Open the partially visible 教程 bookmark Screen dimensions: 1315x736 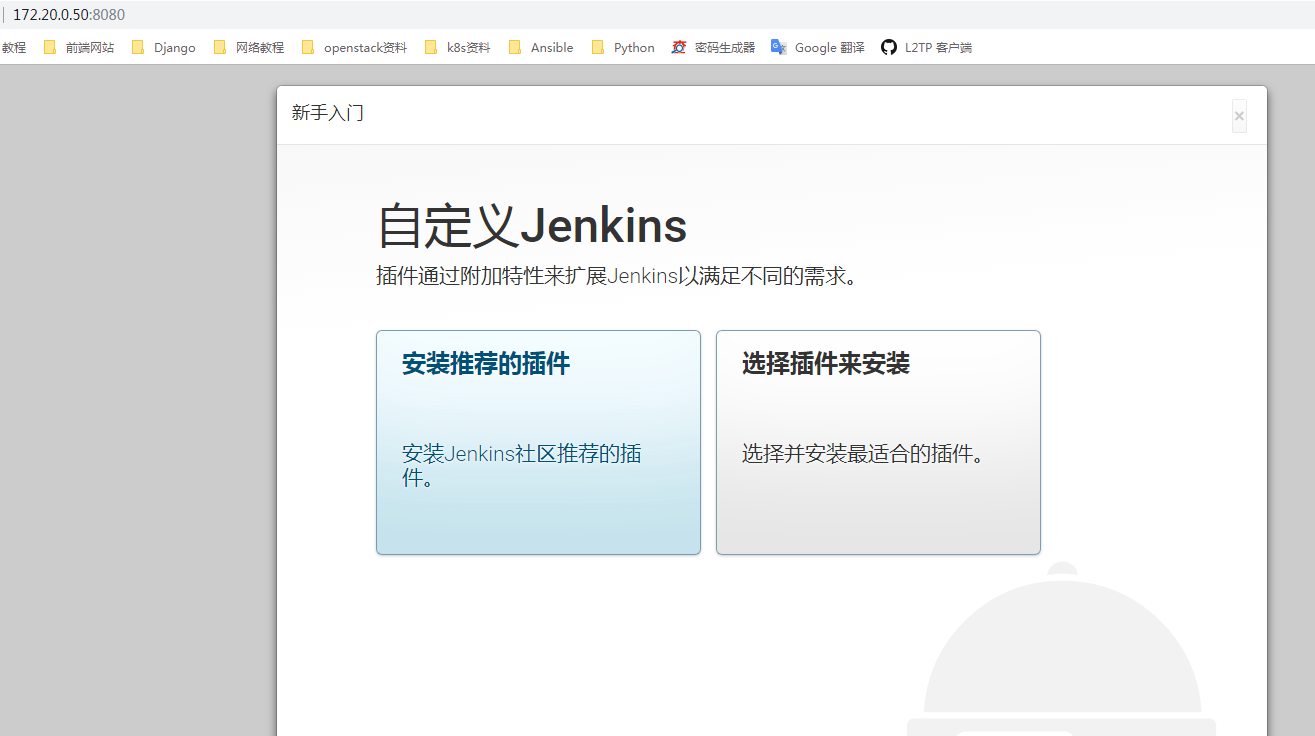13,47
